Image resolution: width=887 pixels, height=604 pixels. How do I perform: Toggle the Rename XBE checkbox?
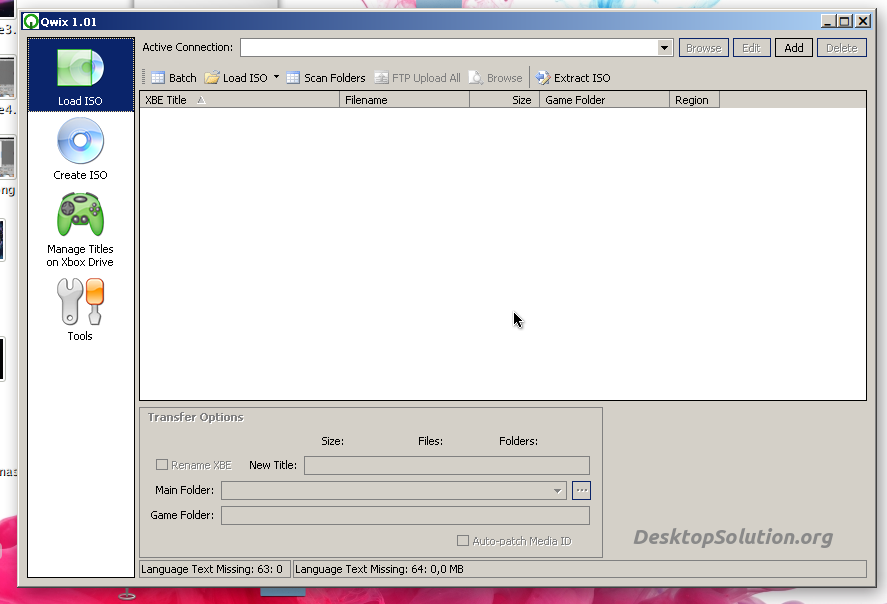(x=162, y=465)
